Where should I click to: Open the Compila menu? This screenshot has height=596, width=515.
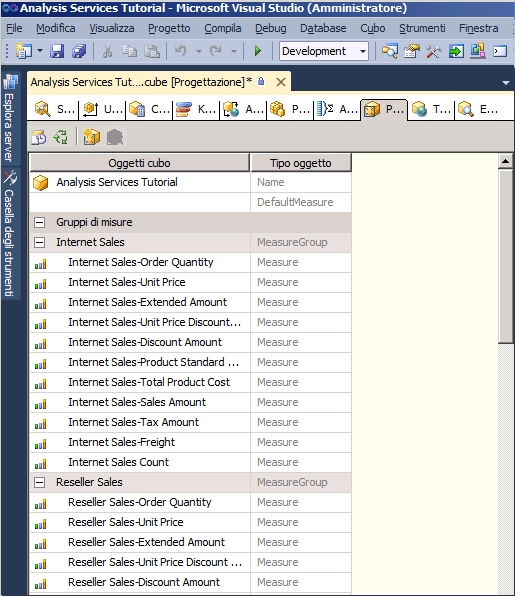(x=223, y=28)
